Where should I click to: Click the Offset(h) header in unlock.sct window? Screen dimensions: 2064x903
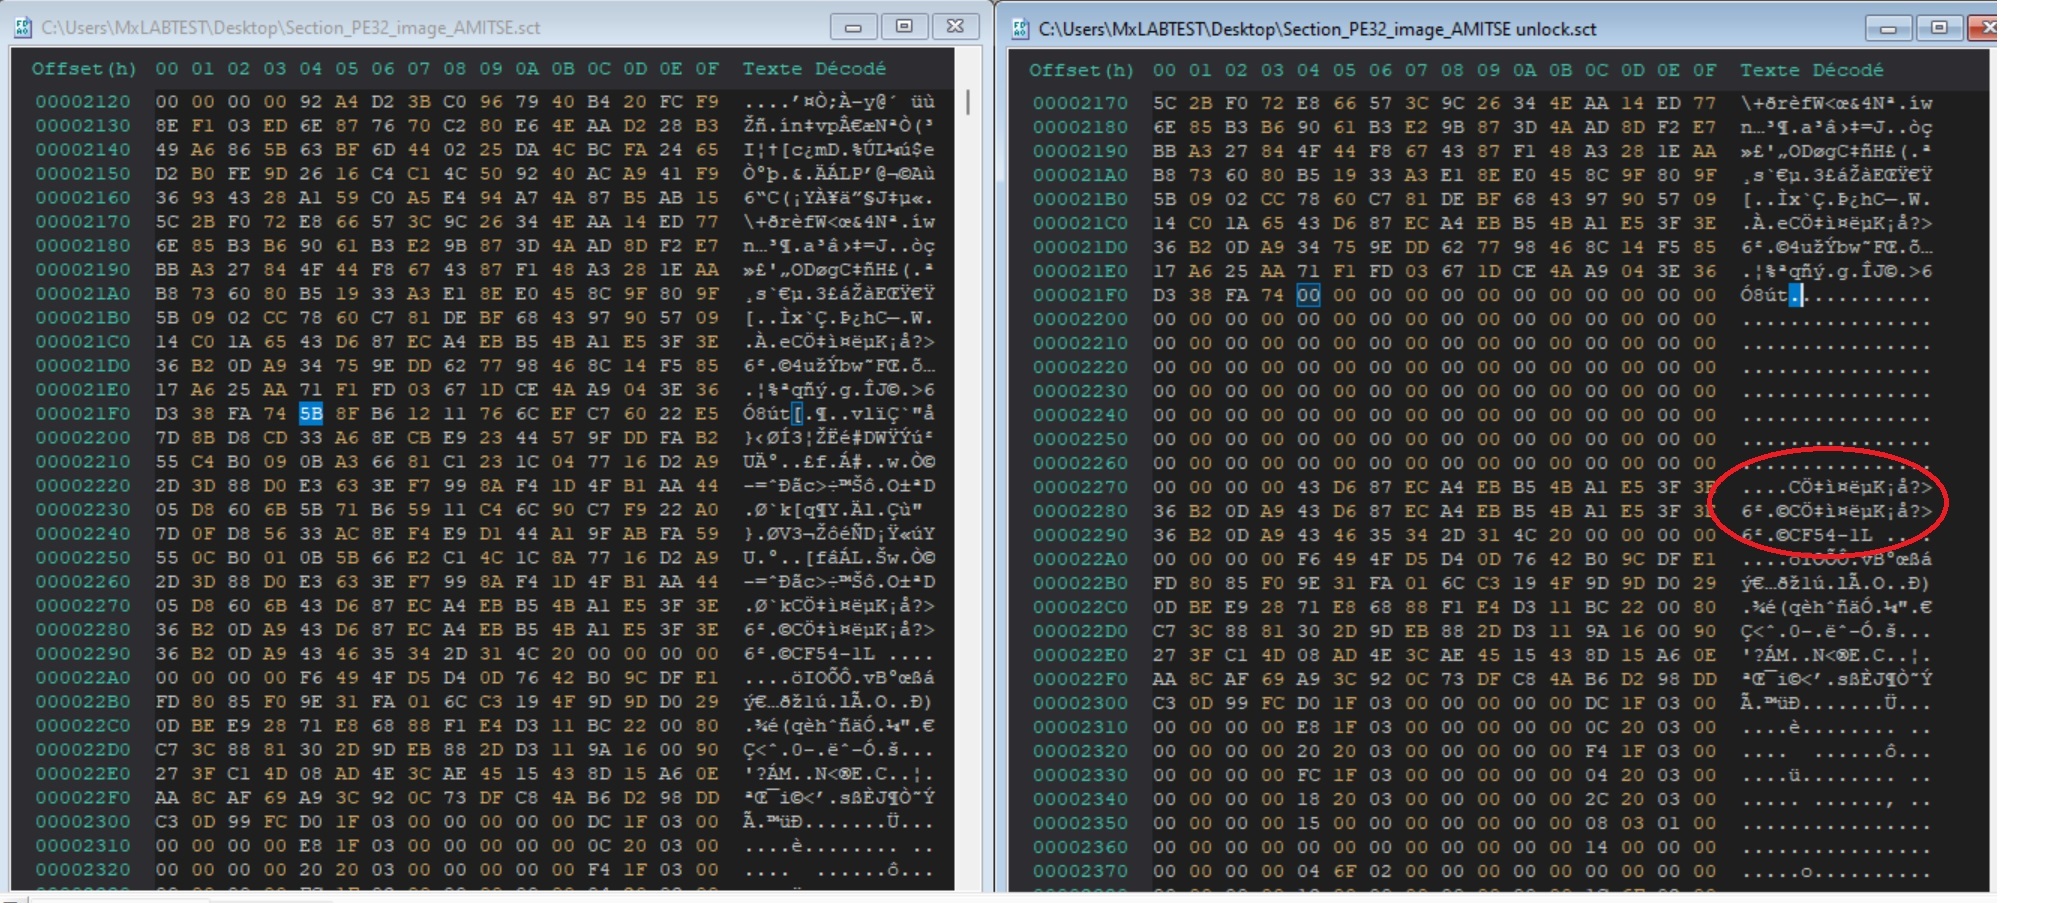click(x=1081, y=70)
